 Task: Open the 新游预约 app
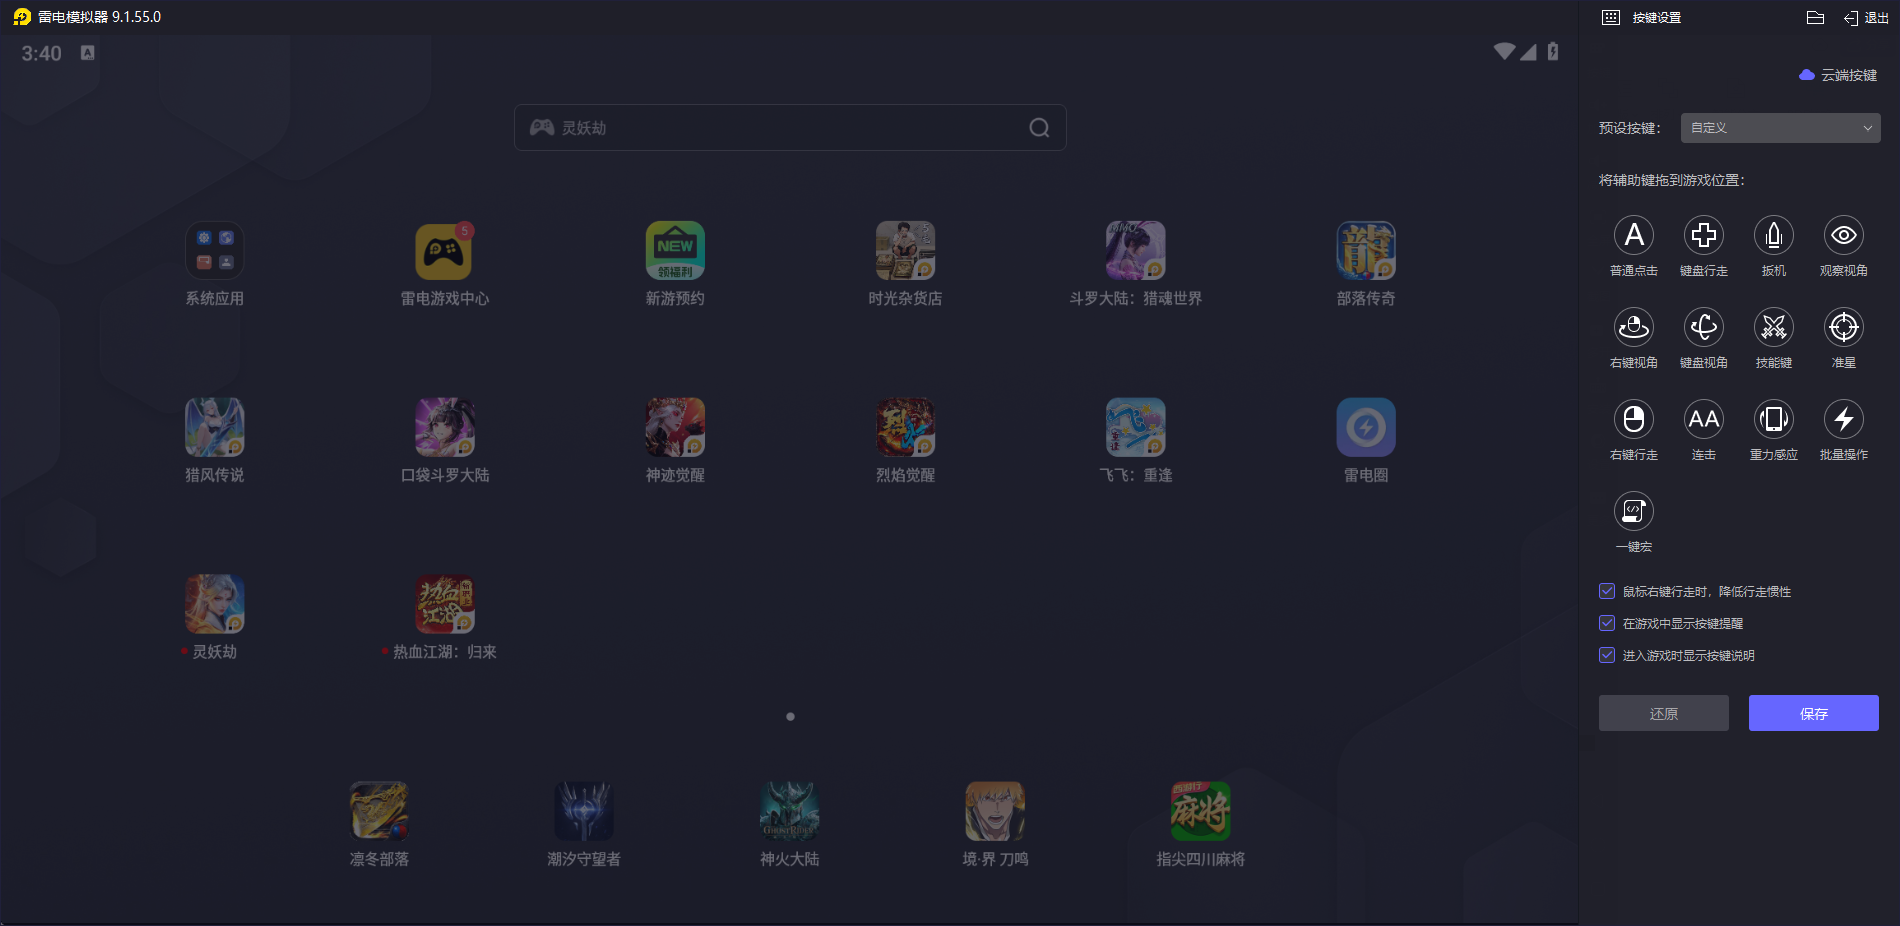(675, 250)
